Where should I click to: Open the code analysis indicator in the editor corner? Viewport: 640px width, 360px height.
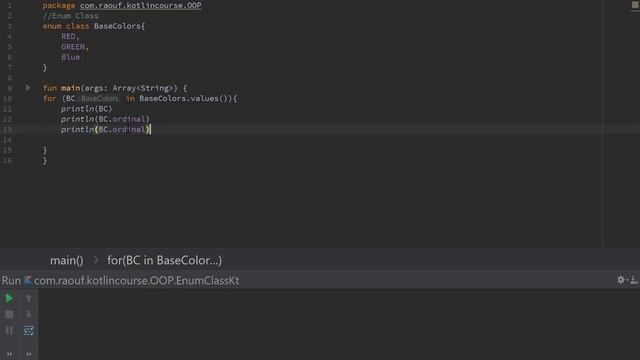tap(635, 5)
